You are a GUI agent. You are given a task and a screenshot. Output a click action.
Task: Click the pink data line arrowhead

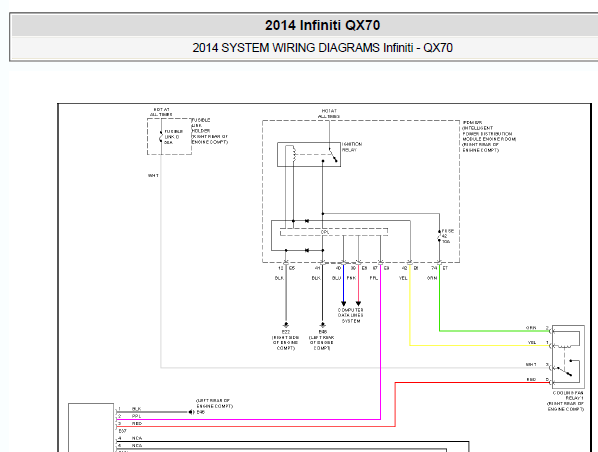click(x=358, y=304)
